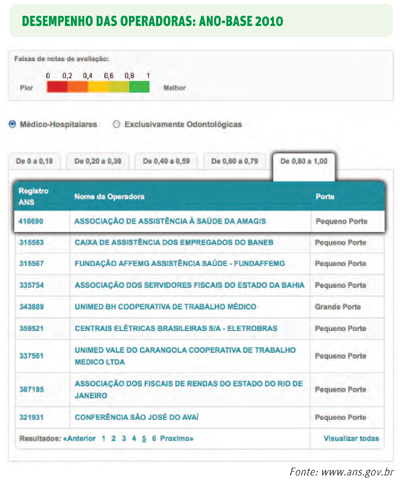Image resolution: width=400 pixels, height=484 pixels.
Task: Click the Nome da Operadora column header
Action: point(109,197)
